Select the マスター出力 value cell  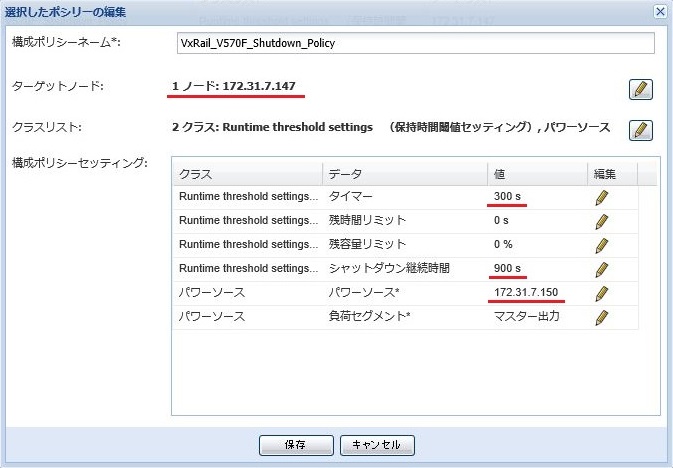coord(526,317)
